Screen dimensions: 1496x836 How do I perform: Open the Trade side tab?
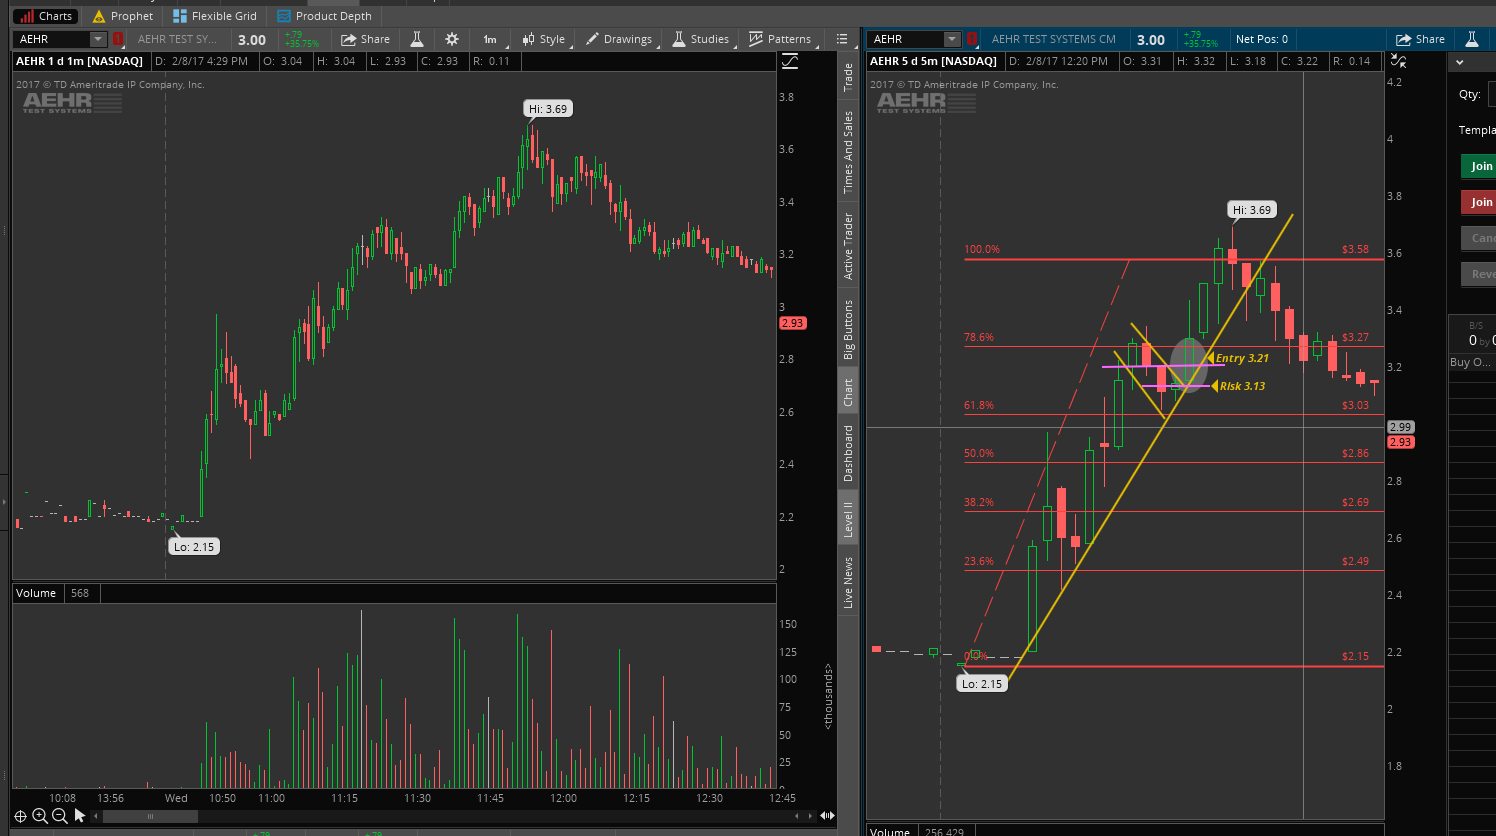coord(848,77)
